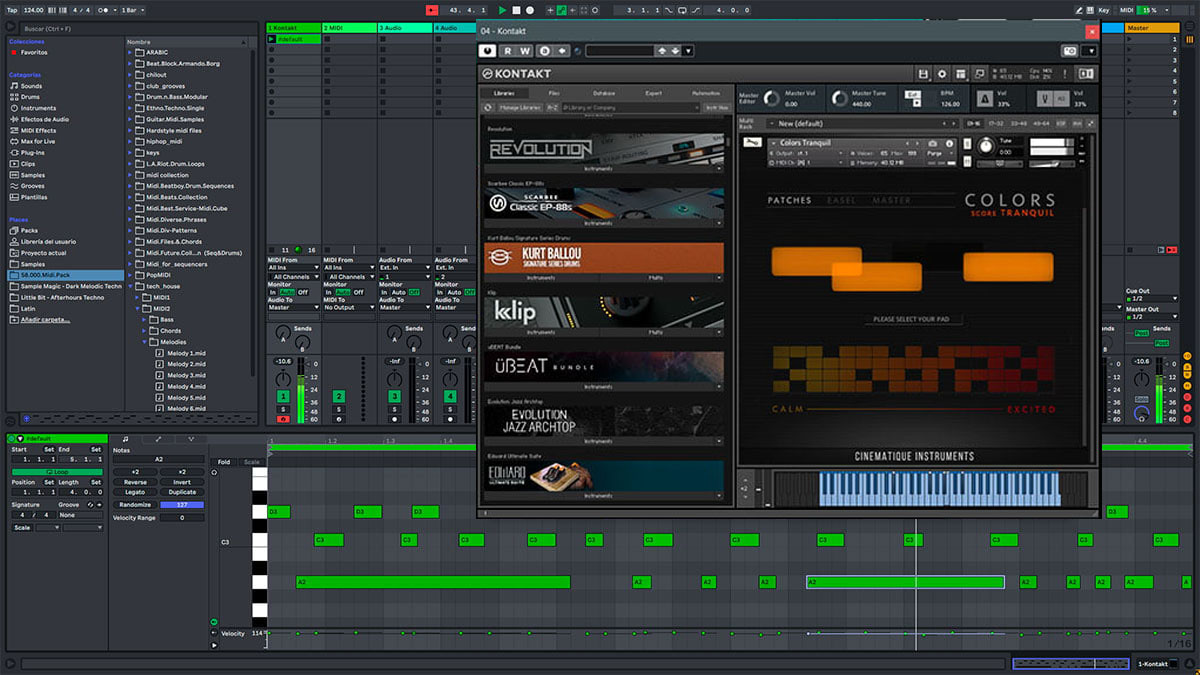Open Kontakt options gear icon
Image resolution: width=1200 pixels, height=675 pixels.
[941, 74]
